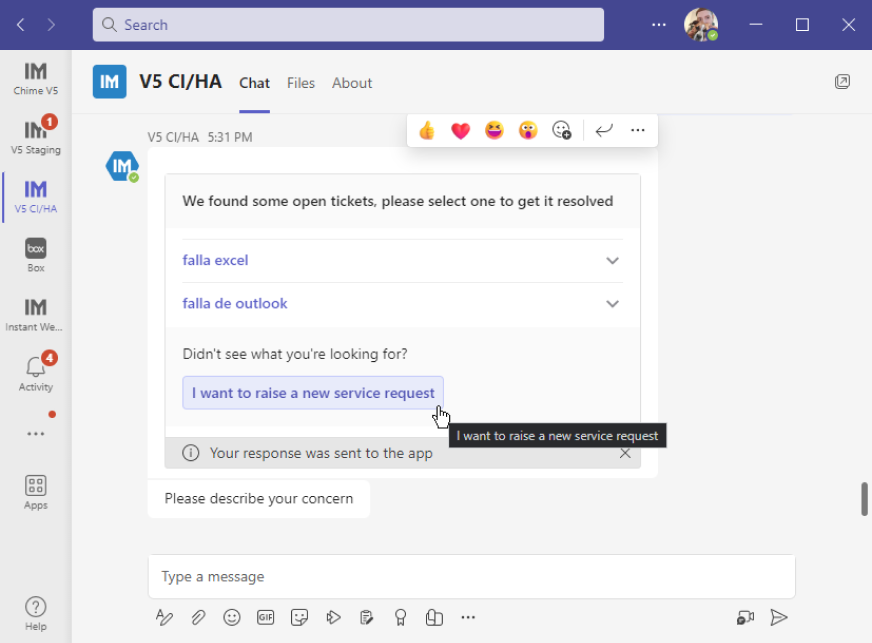Open the Apps store icon
Screen dimensions: 872x643
pyautogui.click(x=36, y=492)
